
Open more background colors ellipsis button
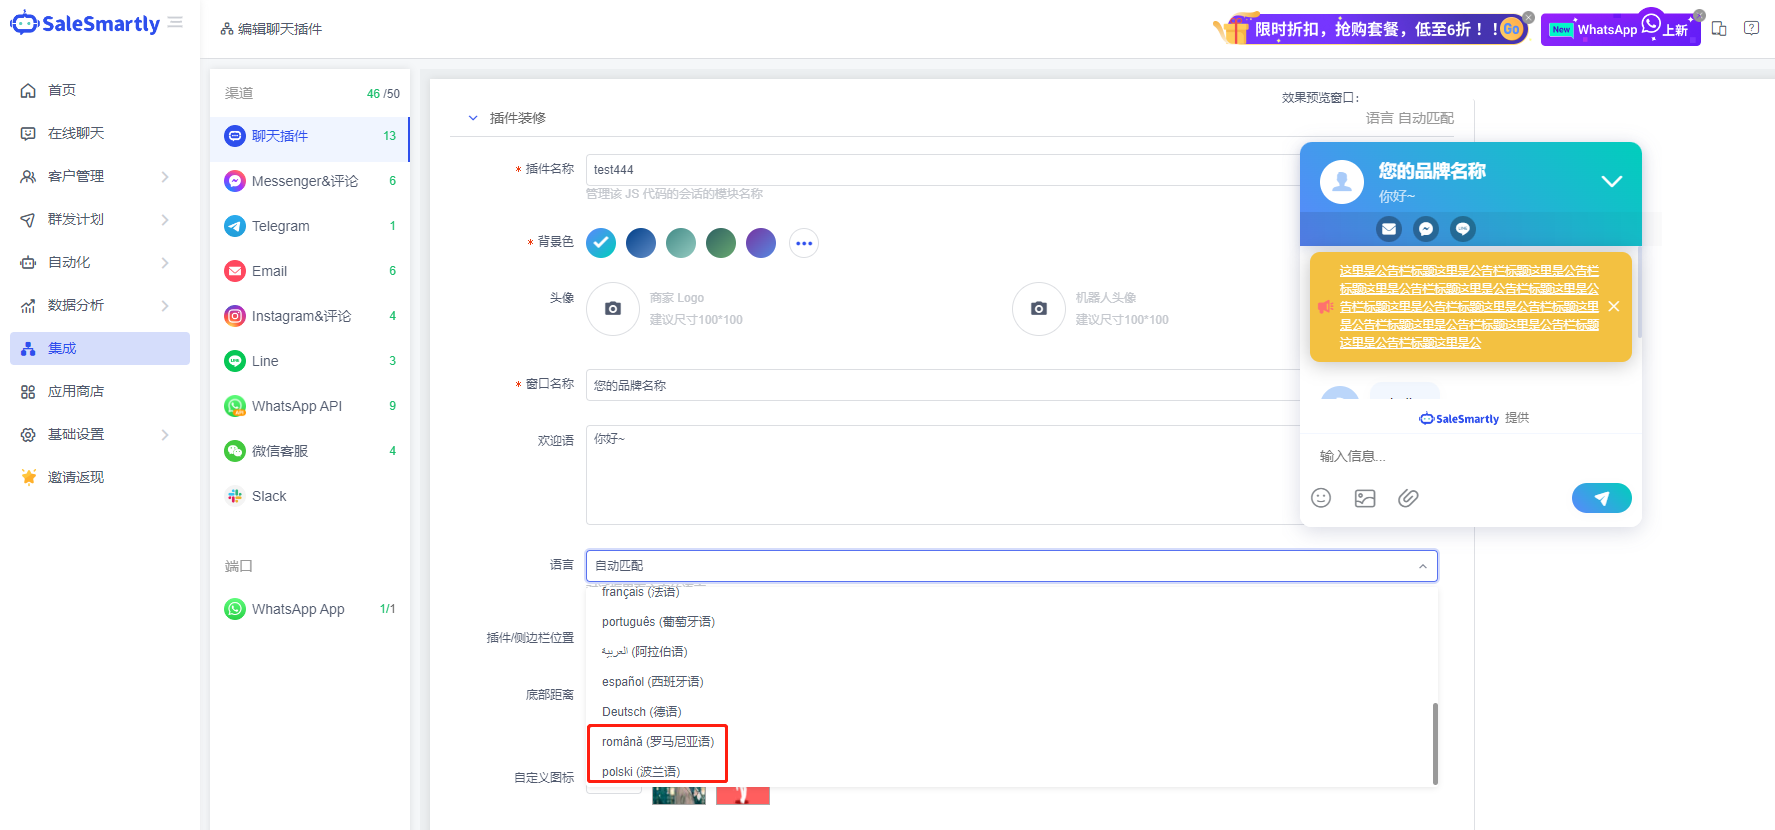point(804,243)
